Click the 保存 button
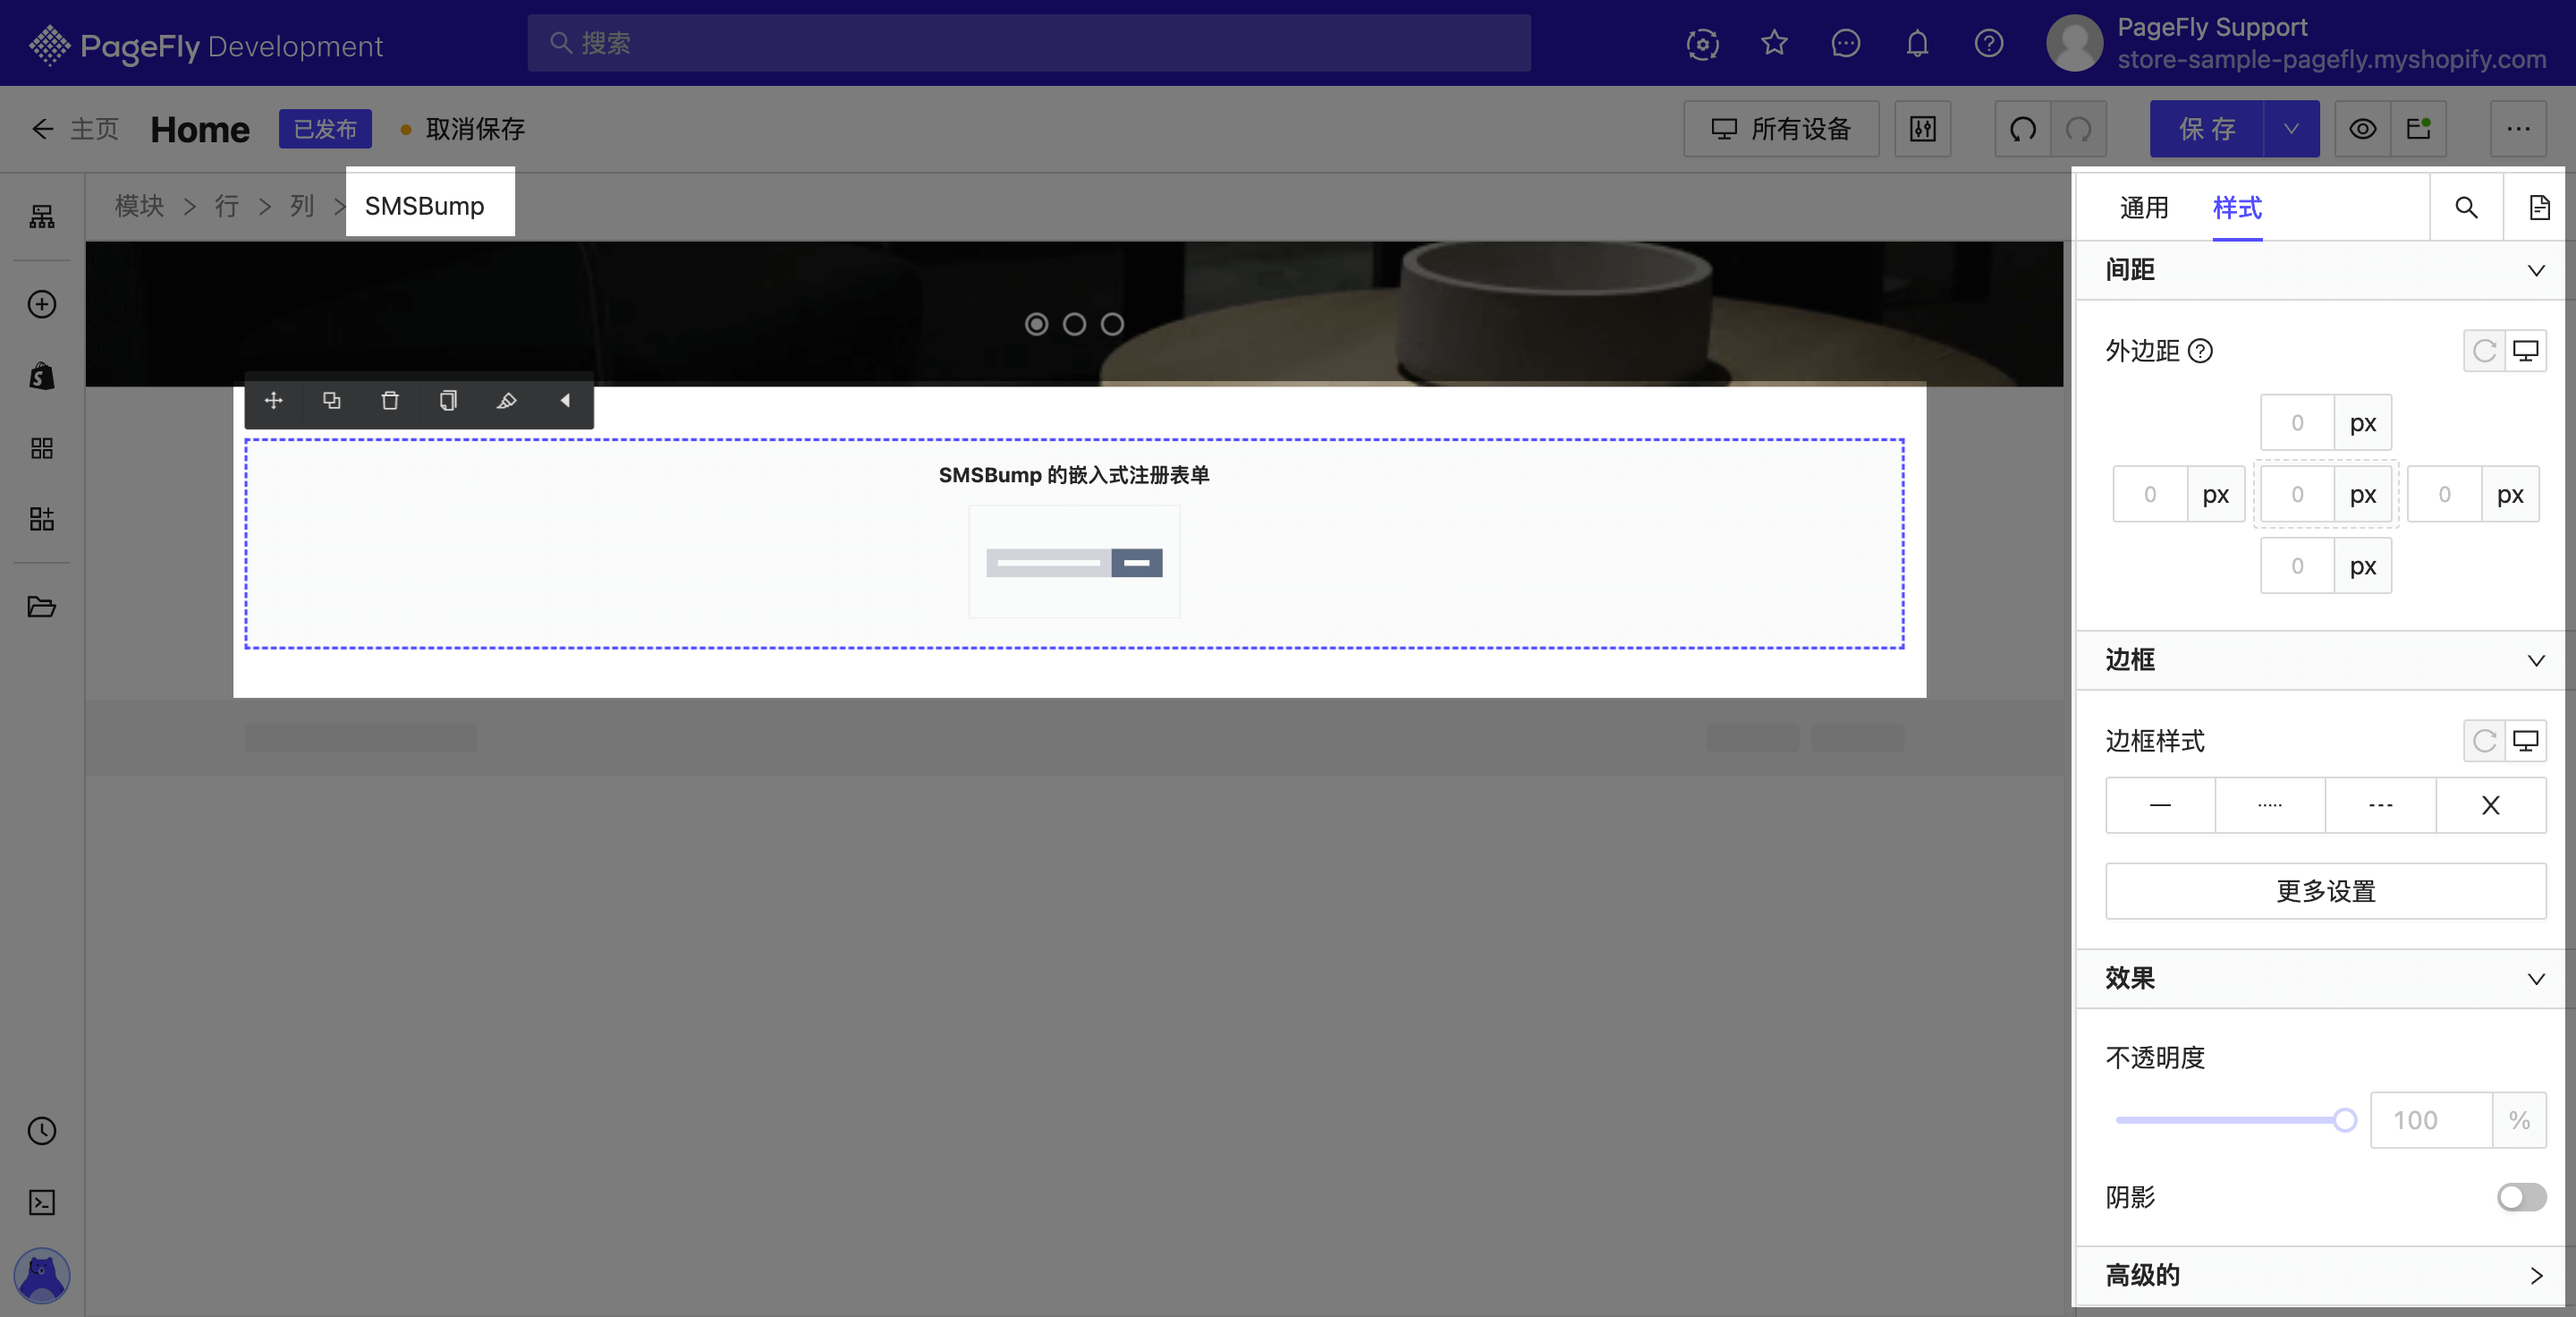 click(2206, 129)
